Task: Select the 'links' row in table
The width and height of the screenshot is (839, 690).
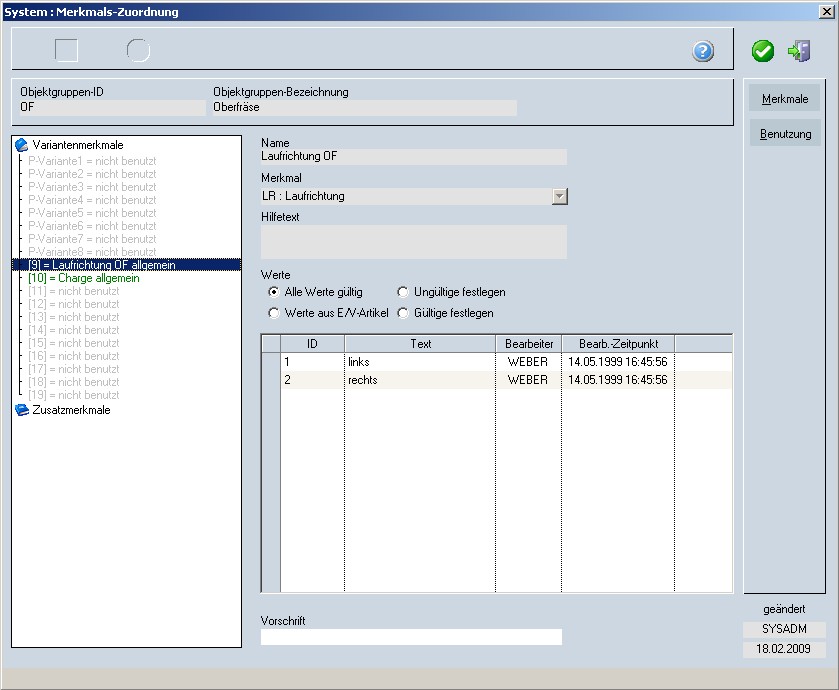Action: tap(420, 361)
